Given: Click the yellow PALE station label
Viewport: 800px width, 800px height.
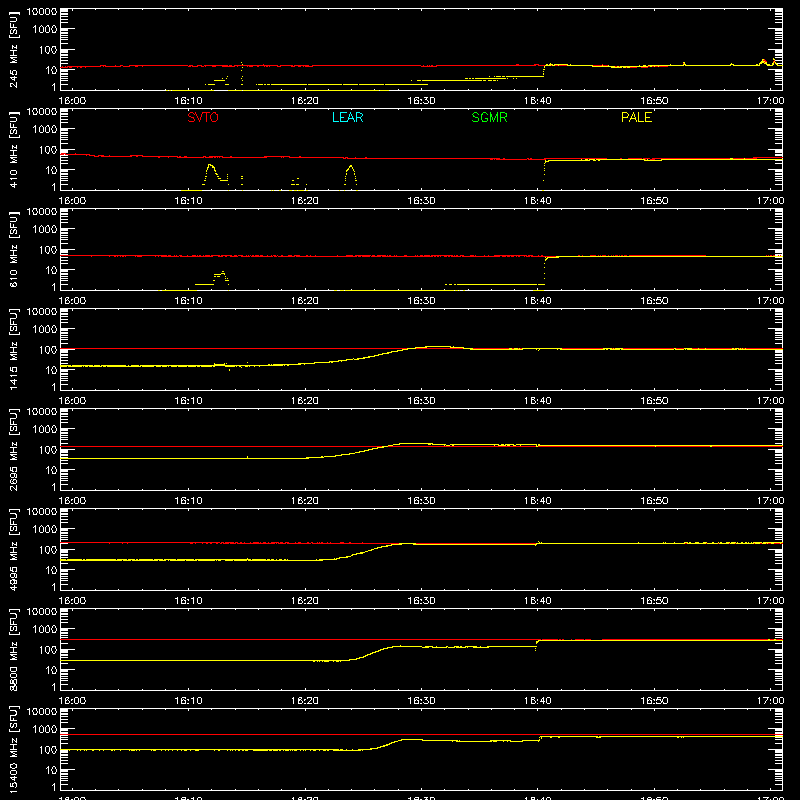Looking at the screenshot, I should click(x=636, y=117).
